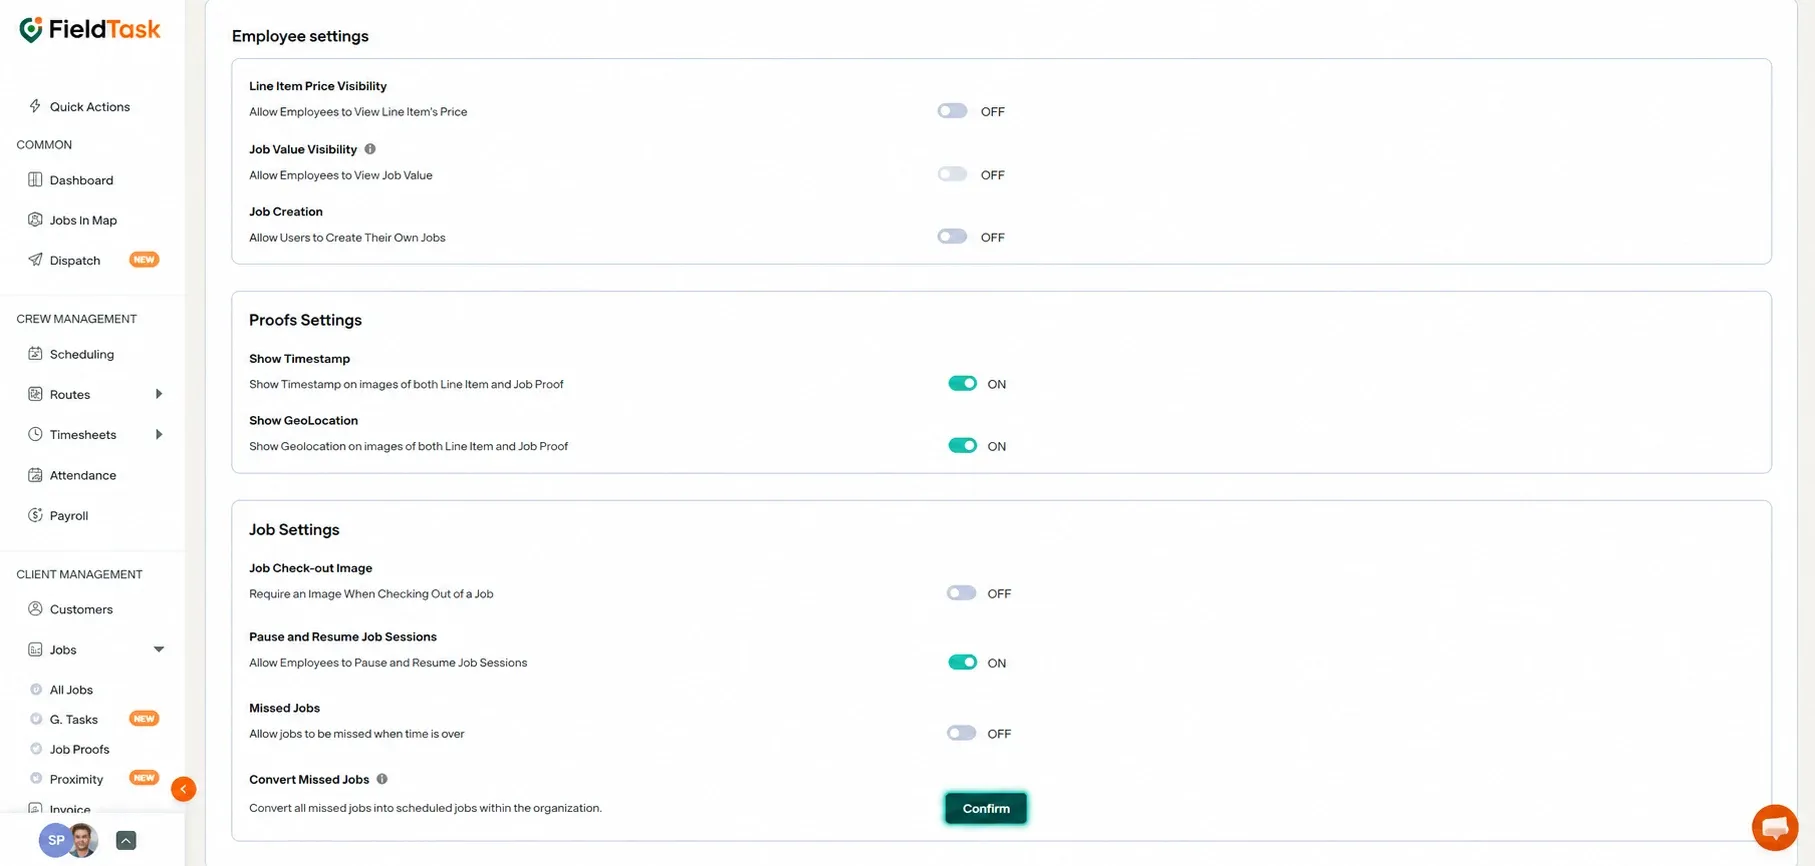Image resolution: width=1815 pixels, height=866 pixels.
Task: Click info icon beside Convert Missed Jobs
Action: pyautogui.click(x=382, y=779)
